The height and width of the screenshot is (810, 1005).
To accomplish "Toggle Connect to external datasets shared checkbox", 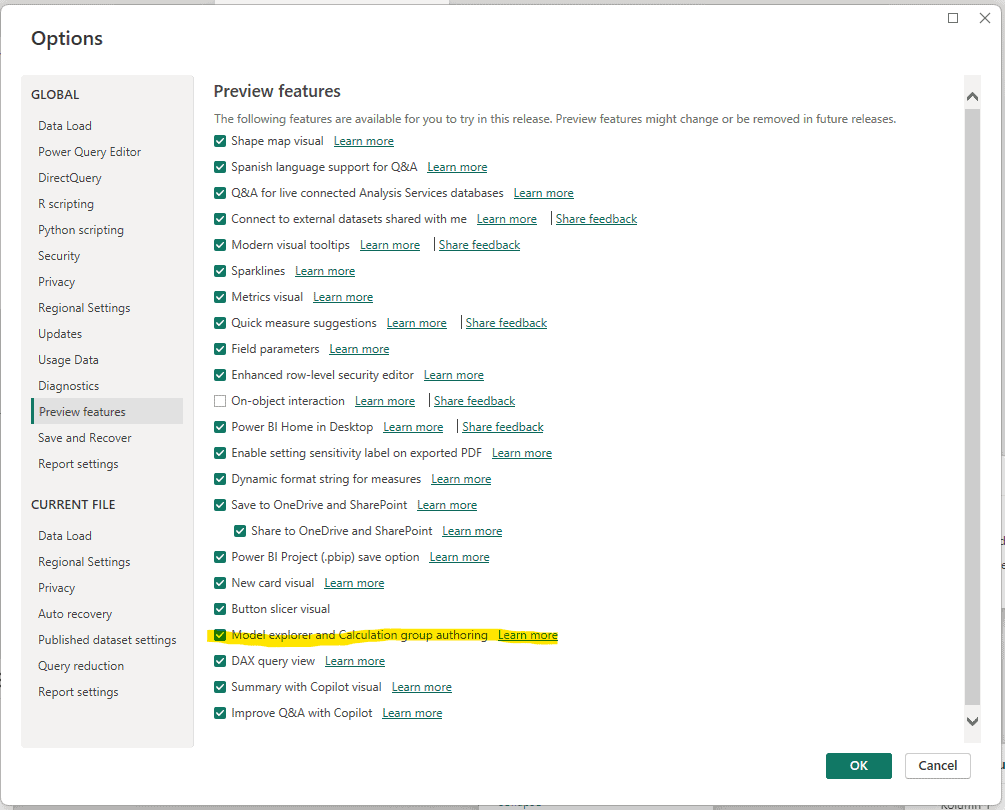I will pyautogui.click(x=220, y=219).
